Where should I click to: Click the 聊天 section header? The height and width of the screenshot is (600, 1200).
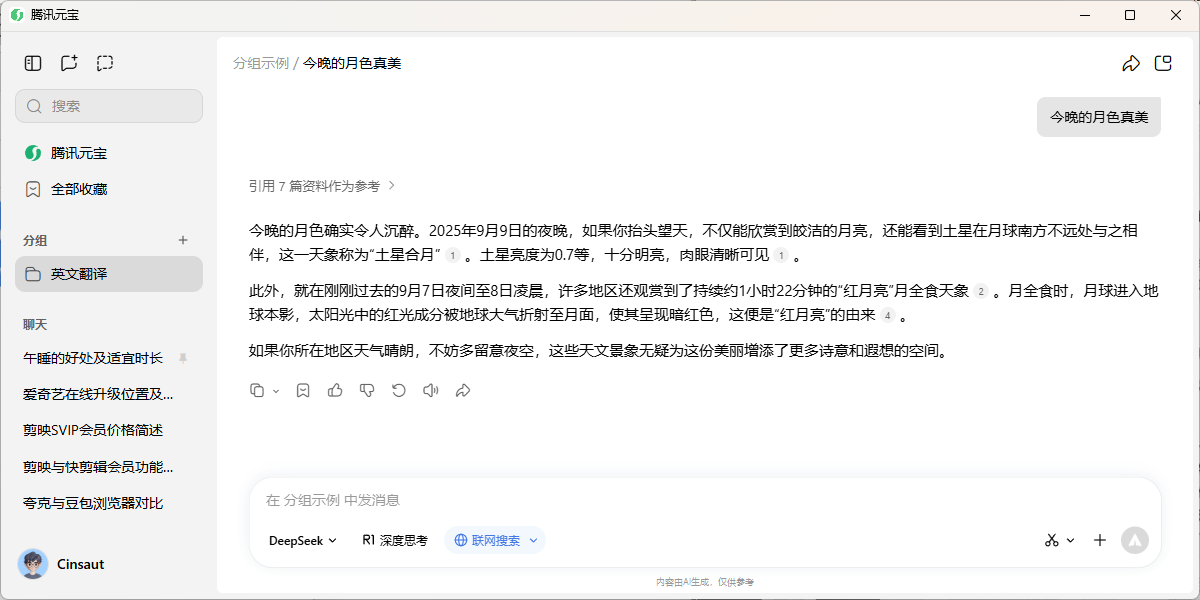[x=35, y=324]
